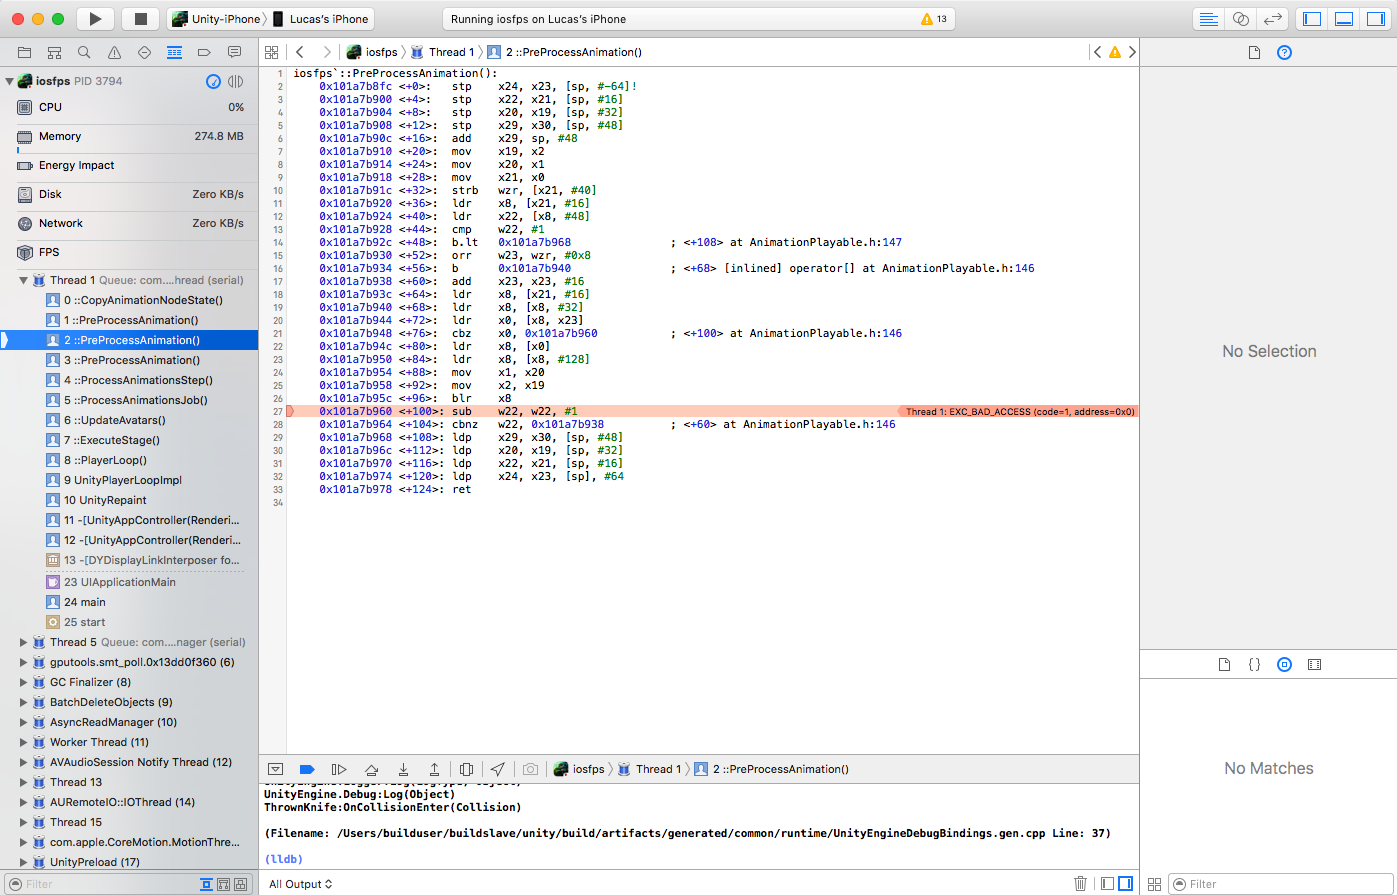Open the Object library
This screenshot has width=1397, height=895.
[1285, 664]
